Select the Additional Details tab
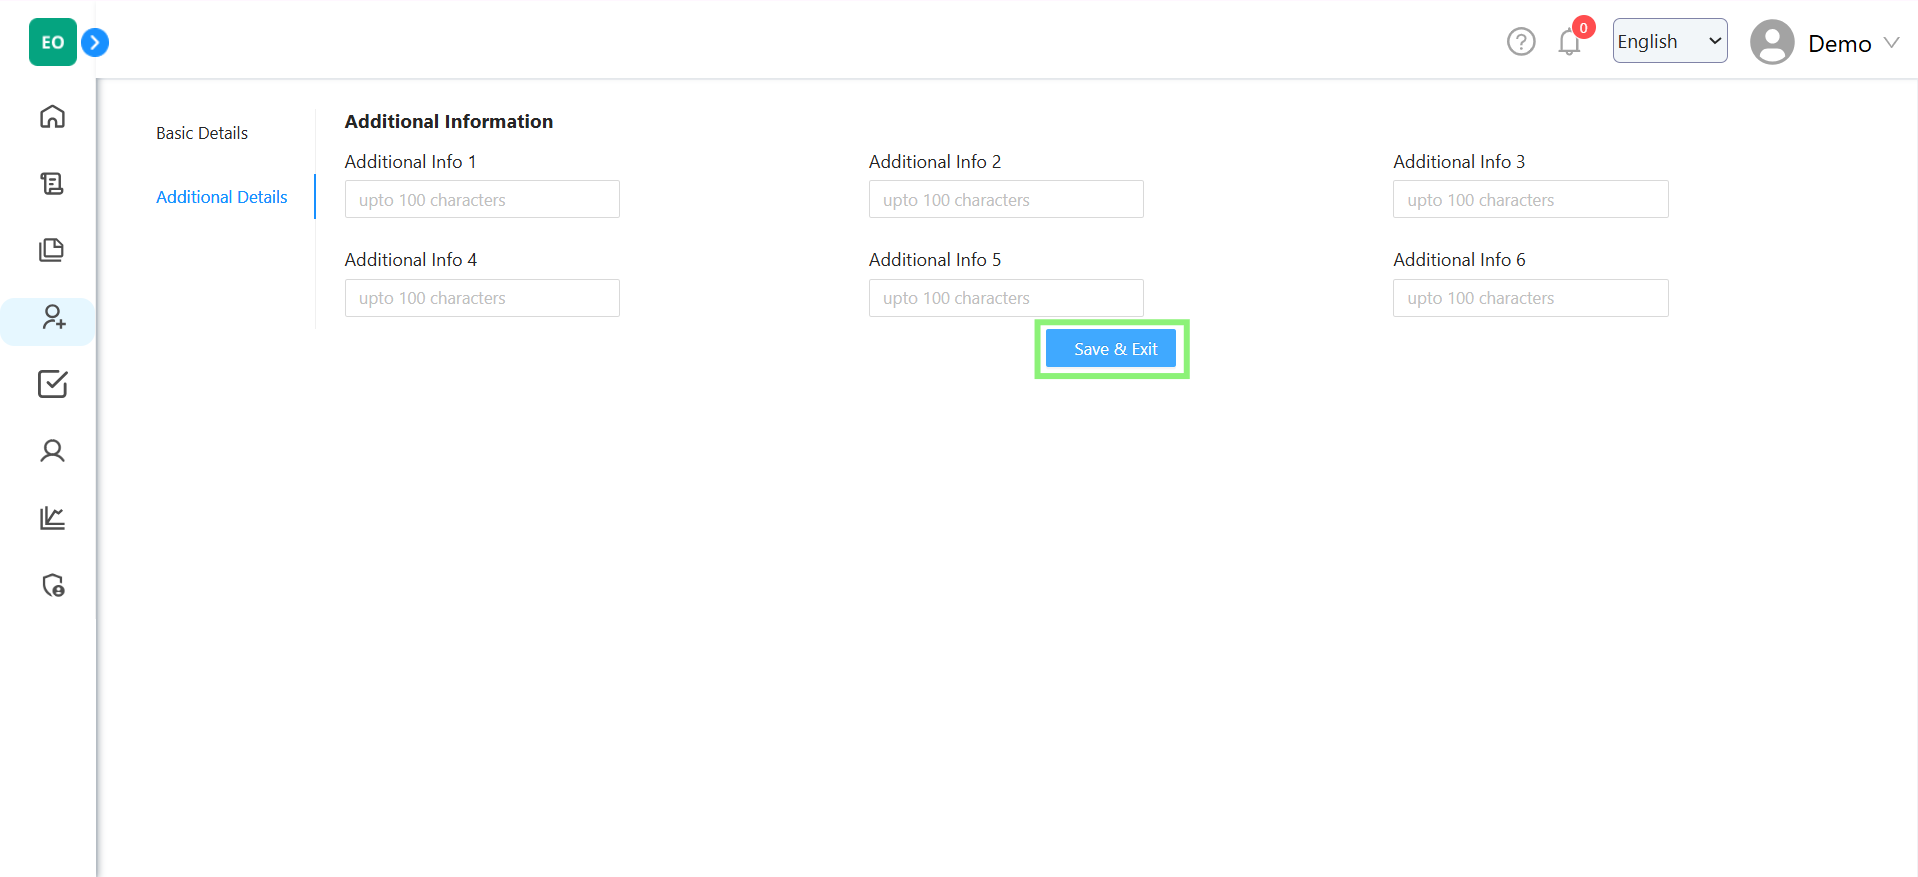 point(221,197)
